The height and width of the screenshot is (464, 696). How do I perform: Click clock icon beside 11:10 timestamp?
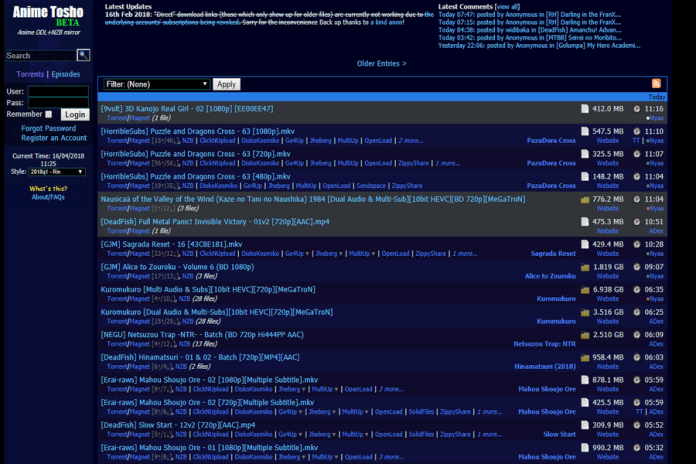point(637,131)
